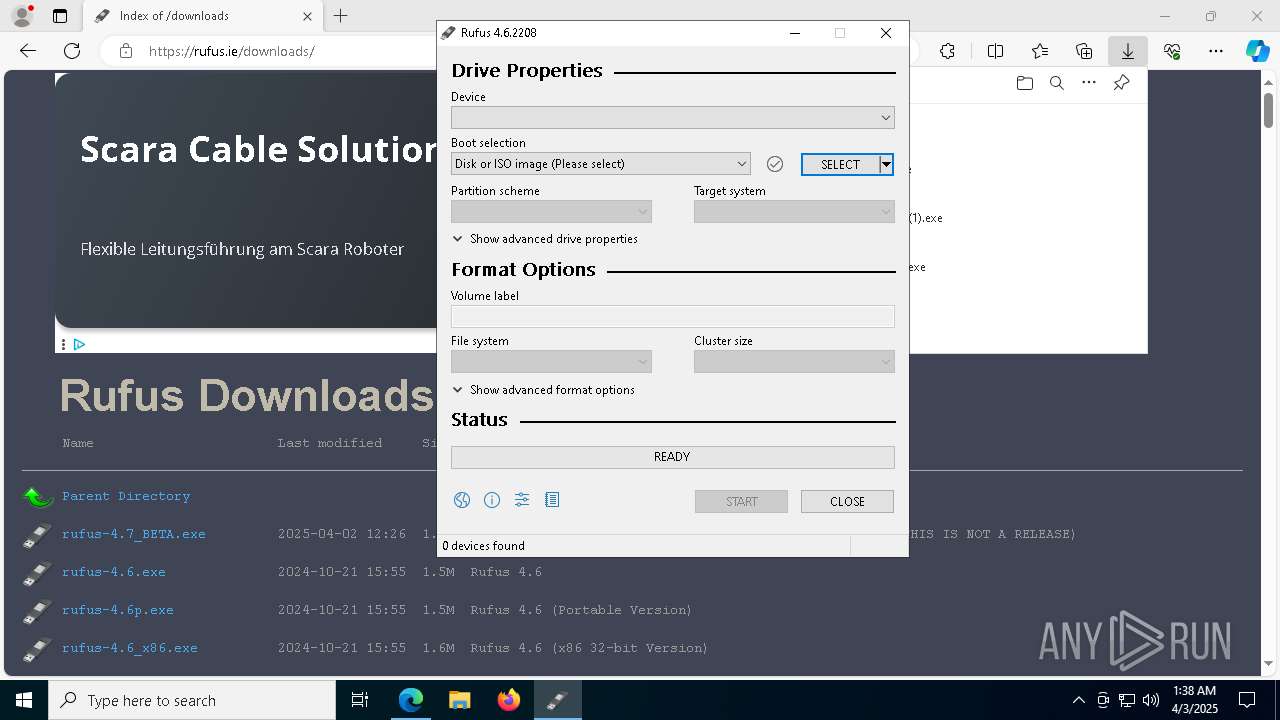Open network status tray icon

pos(1127,700)
